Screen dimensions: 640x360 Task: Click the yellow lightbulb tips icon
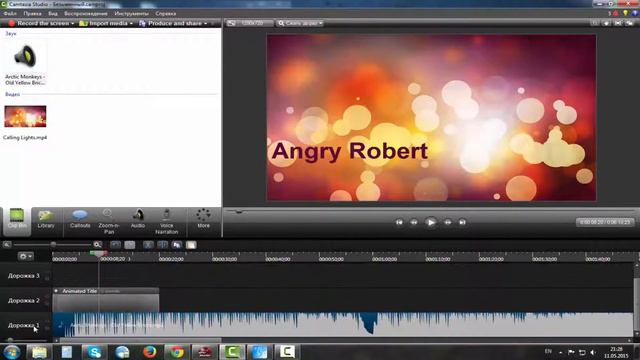[625, 13]
